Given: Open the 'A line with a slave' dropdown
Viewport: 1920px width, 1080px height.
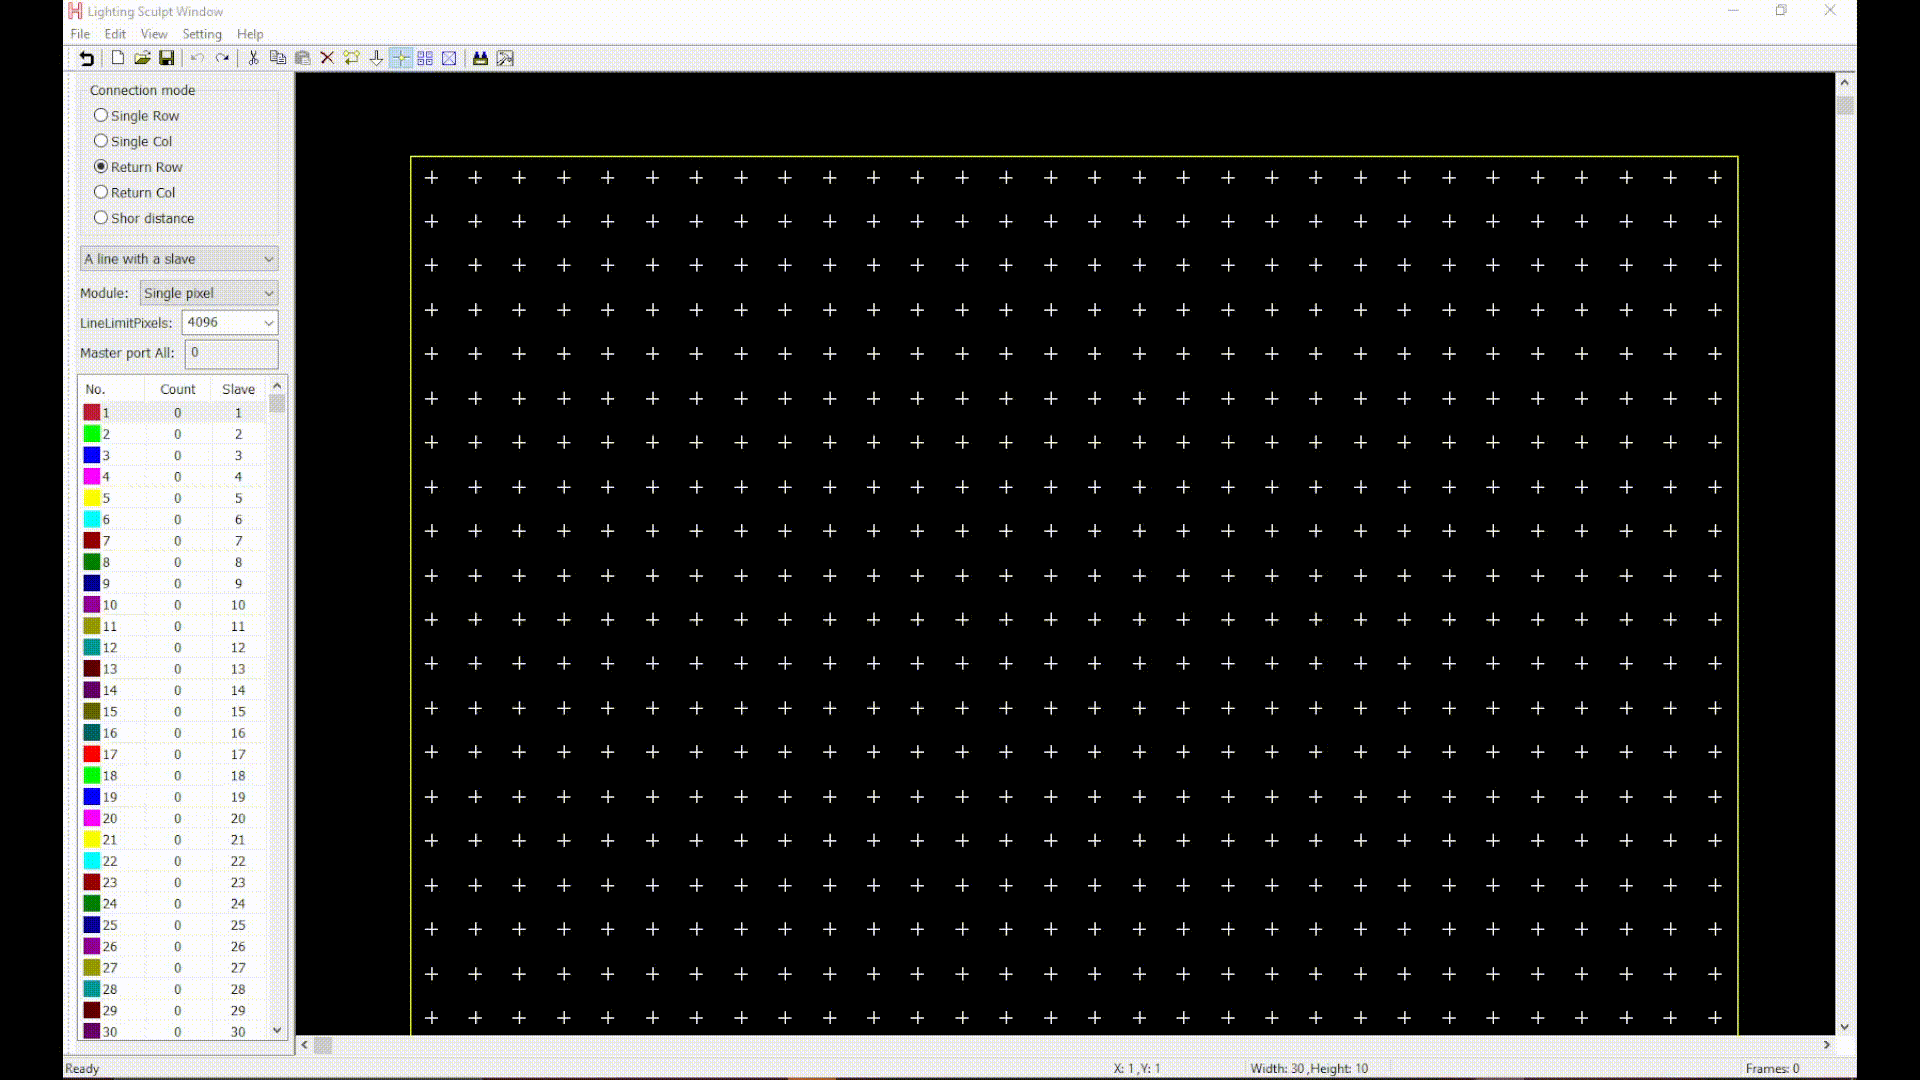Looking at the screenshot, I should tap(179, 259).
